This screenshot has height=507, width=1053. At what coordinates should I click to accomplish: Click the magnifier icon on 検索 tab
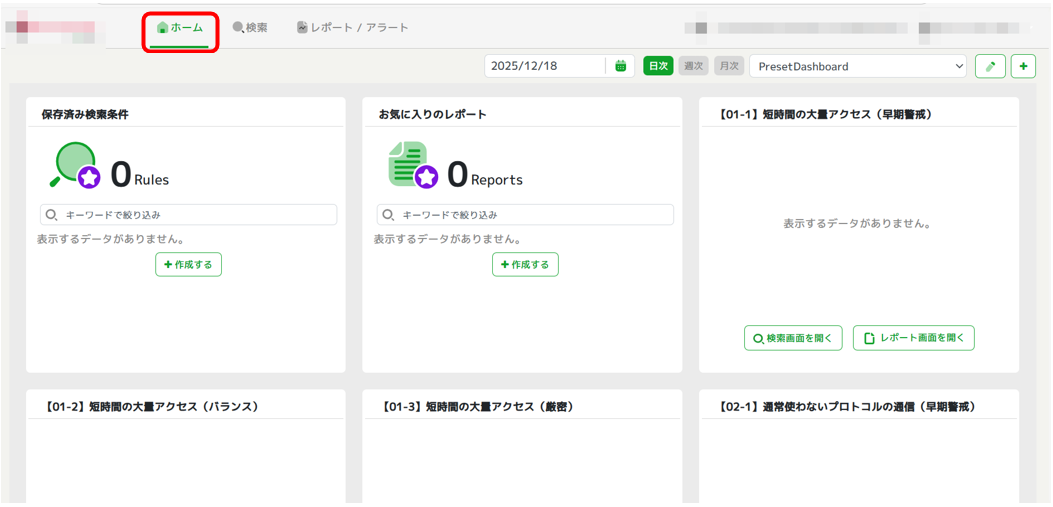(238, 28)
